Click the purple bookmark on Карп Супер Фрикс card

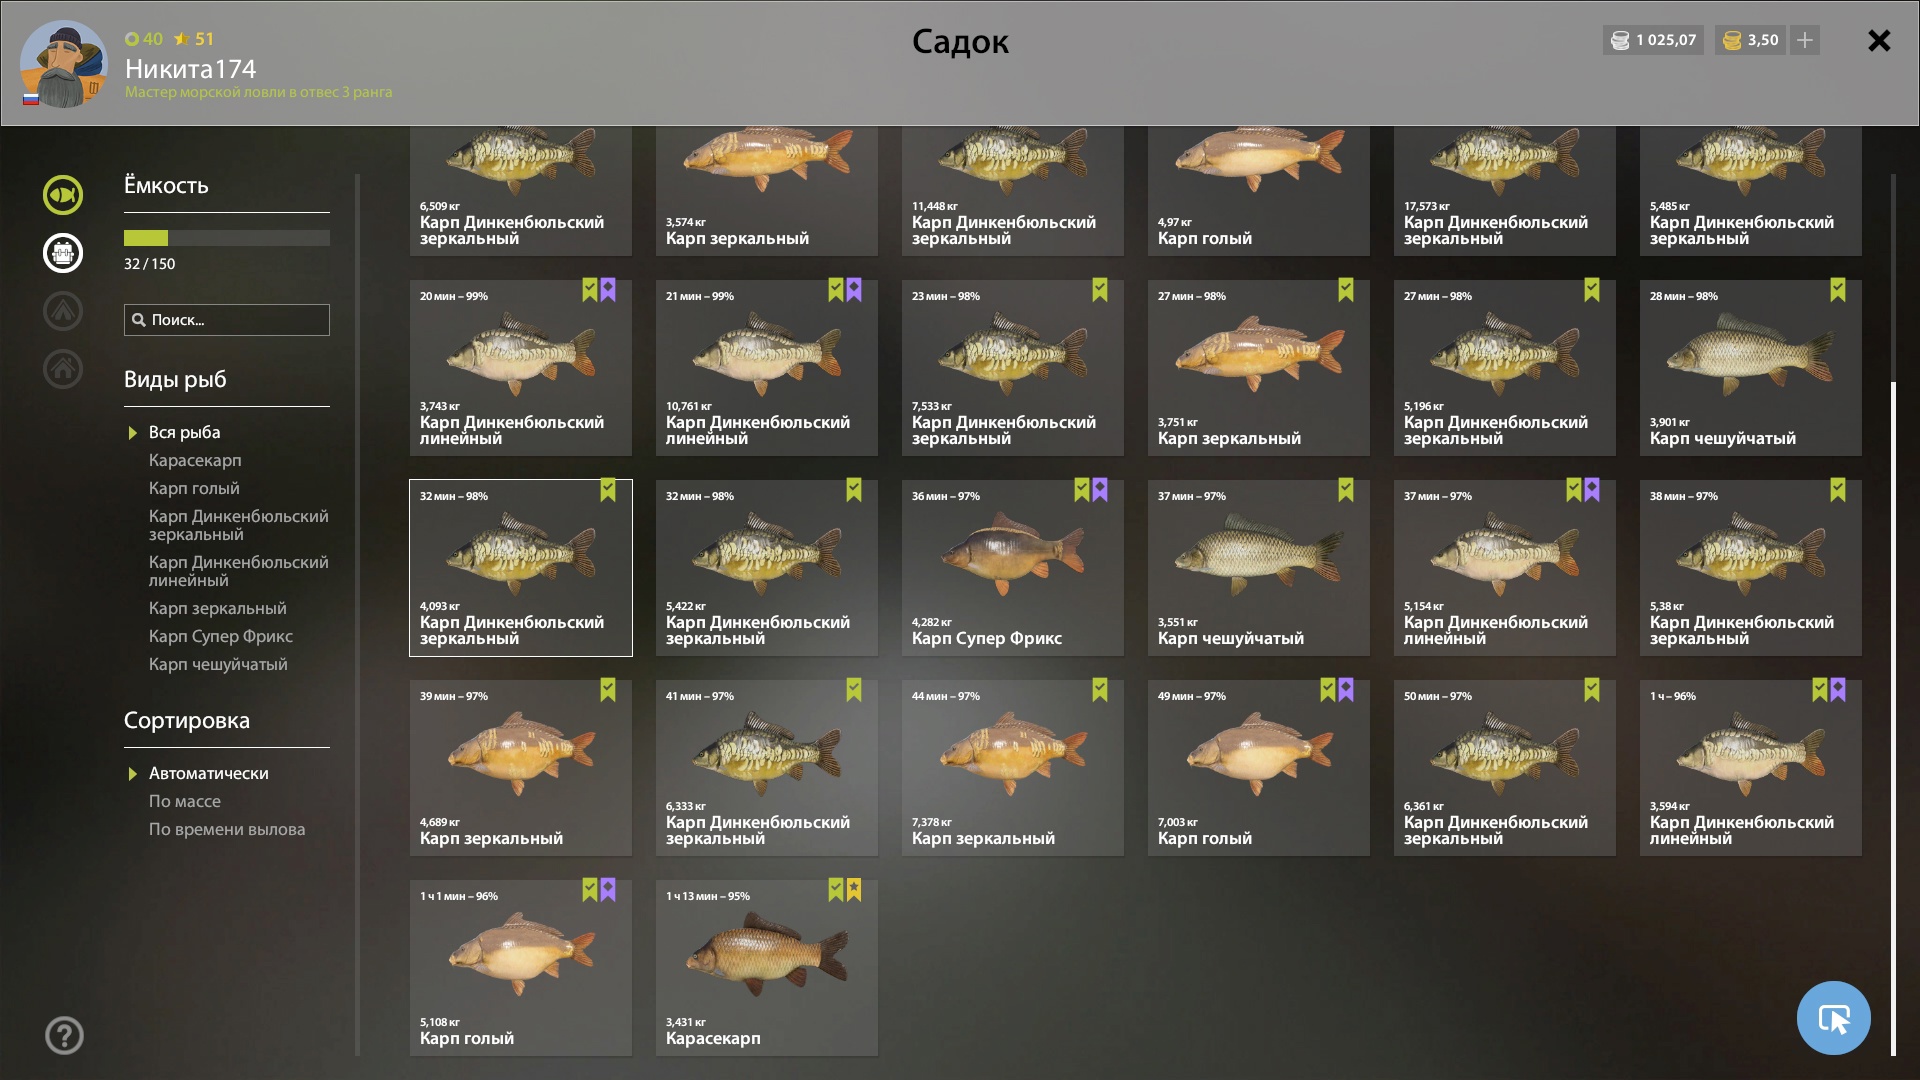click(1100, 490)
